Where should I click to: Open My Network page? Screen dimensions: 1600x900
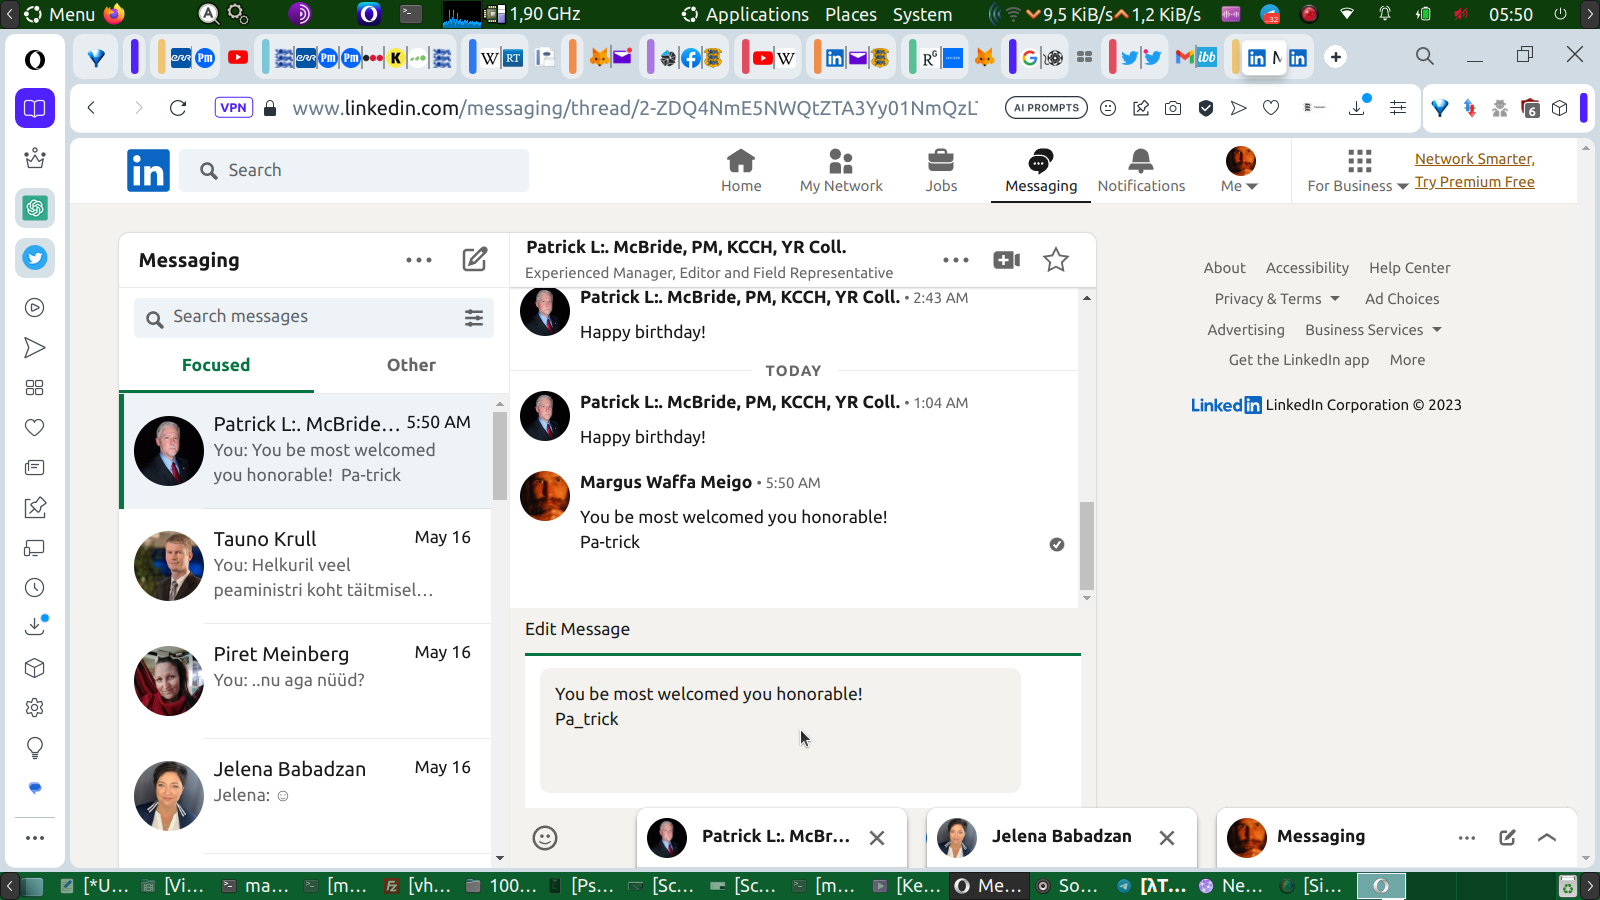click(841, 170)
